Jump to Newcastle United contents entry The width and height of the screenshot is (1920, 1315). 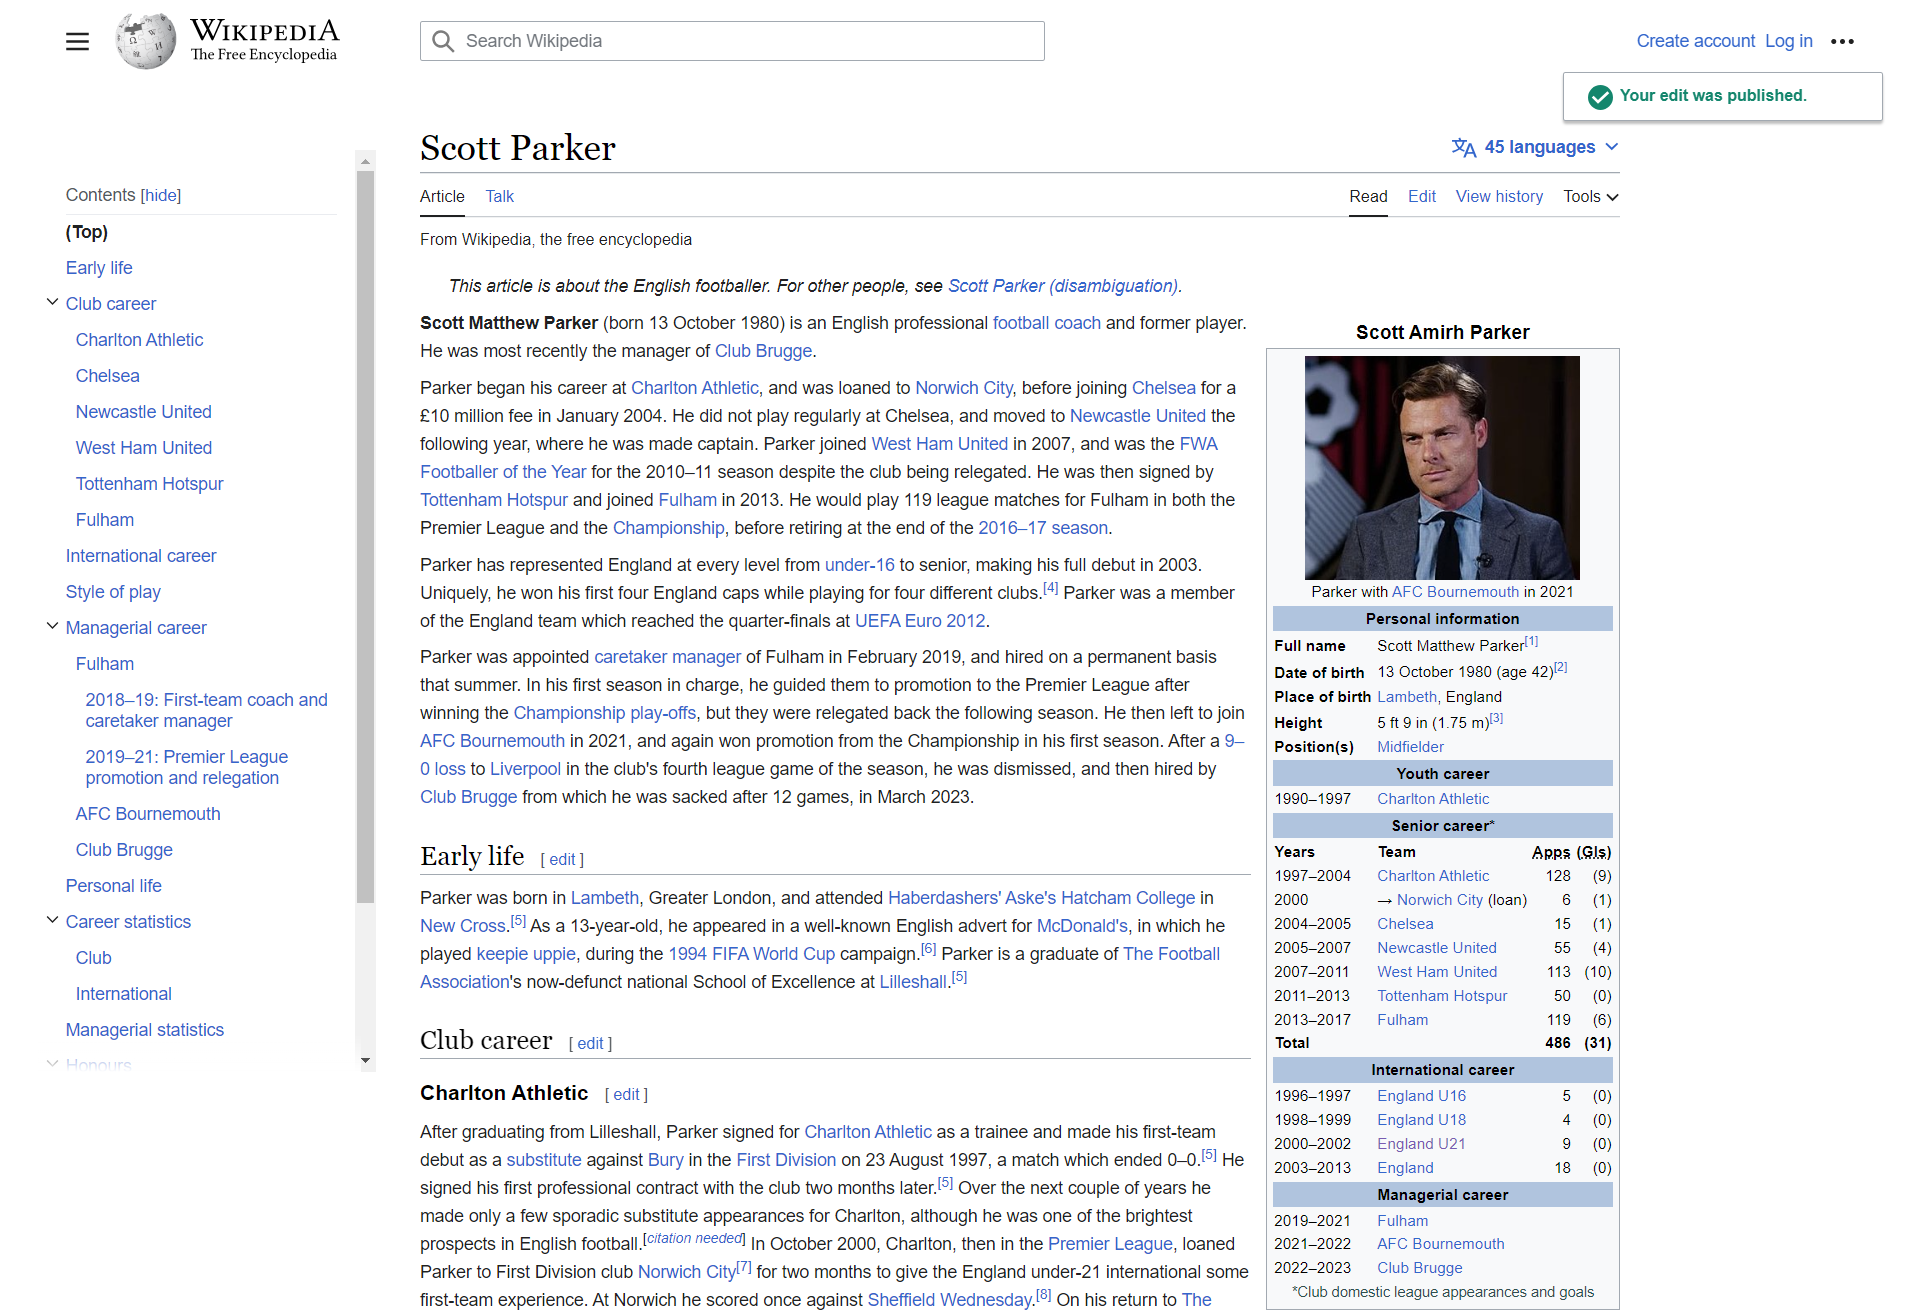click(143, 412)
